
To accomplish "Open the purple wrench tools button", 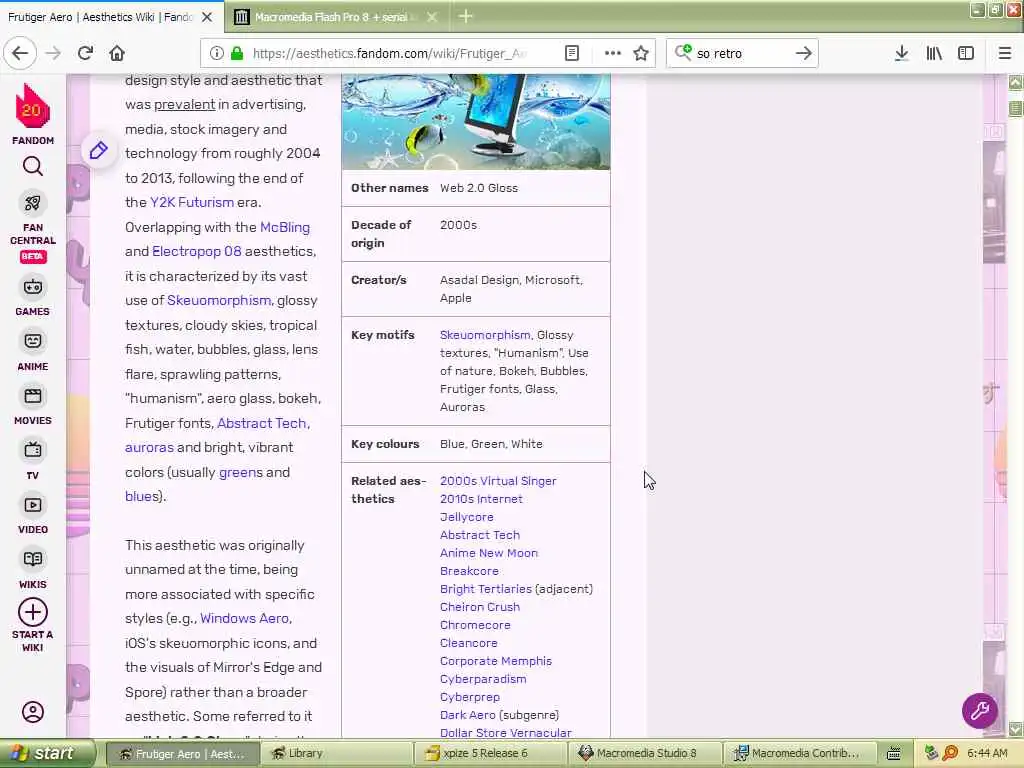I will tap(979, 710).
